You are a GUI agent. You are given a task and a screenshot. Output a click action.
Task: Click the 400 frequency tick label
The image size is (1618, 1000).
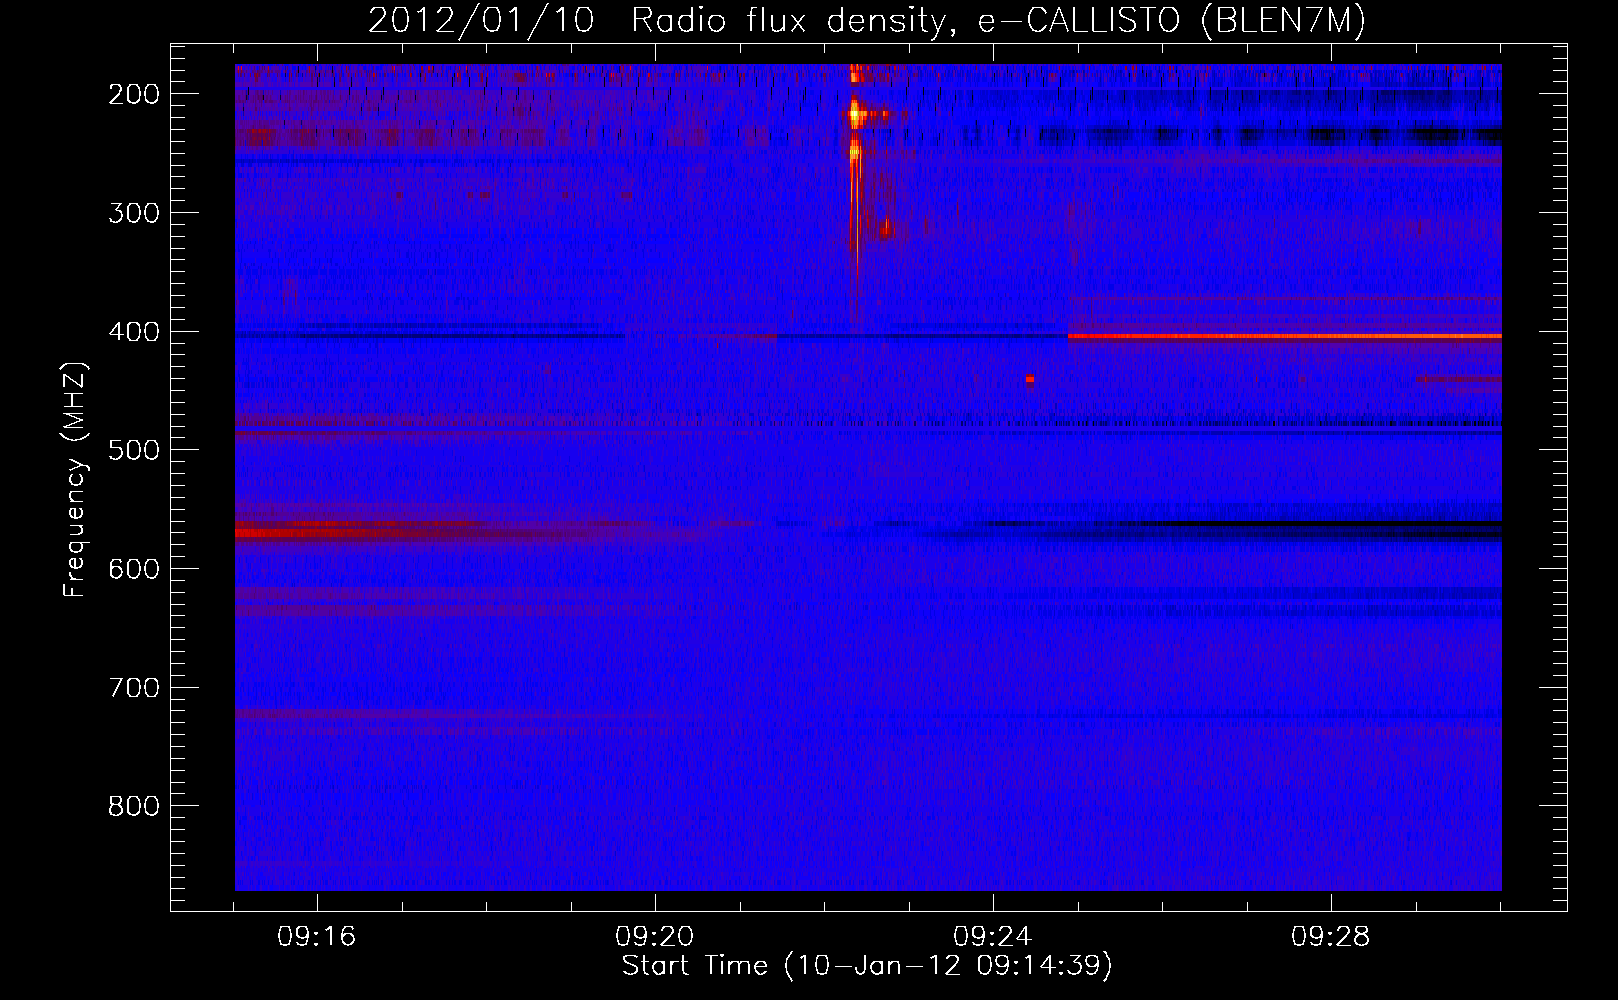pyautogui.click(x=134, y=332)
